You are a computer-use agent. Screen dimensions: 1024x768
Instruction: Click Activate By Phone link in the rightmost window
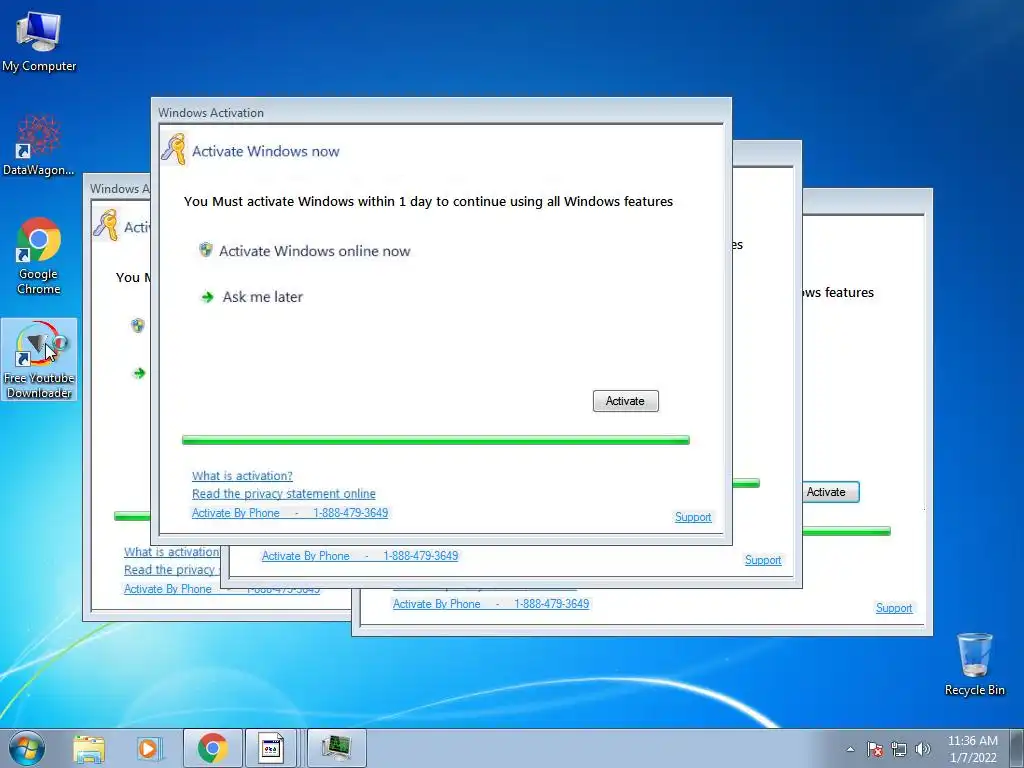[490, 604]
